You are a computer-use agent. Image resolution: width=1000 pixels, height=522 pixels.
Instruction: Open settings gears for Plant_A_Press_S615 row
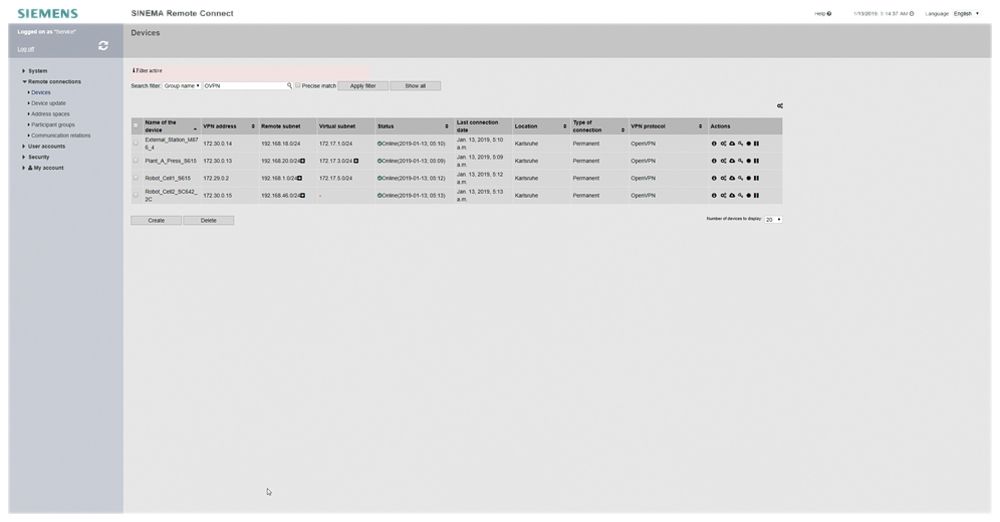pos(723,161)
